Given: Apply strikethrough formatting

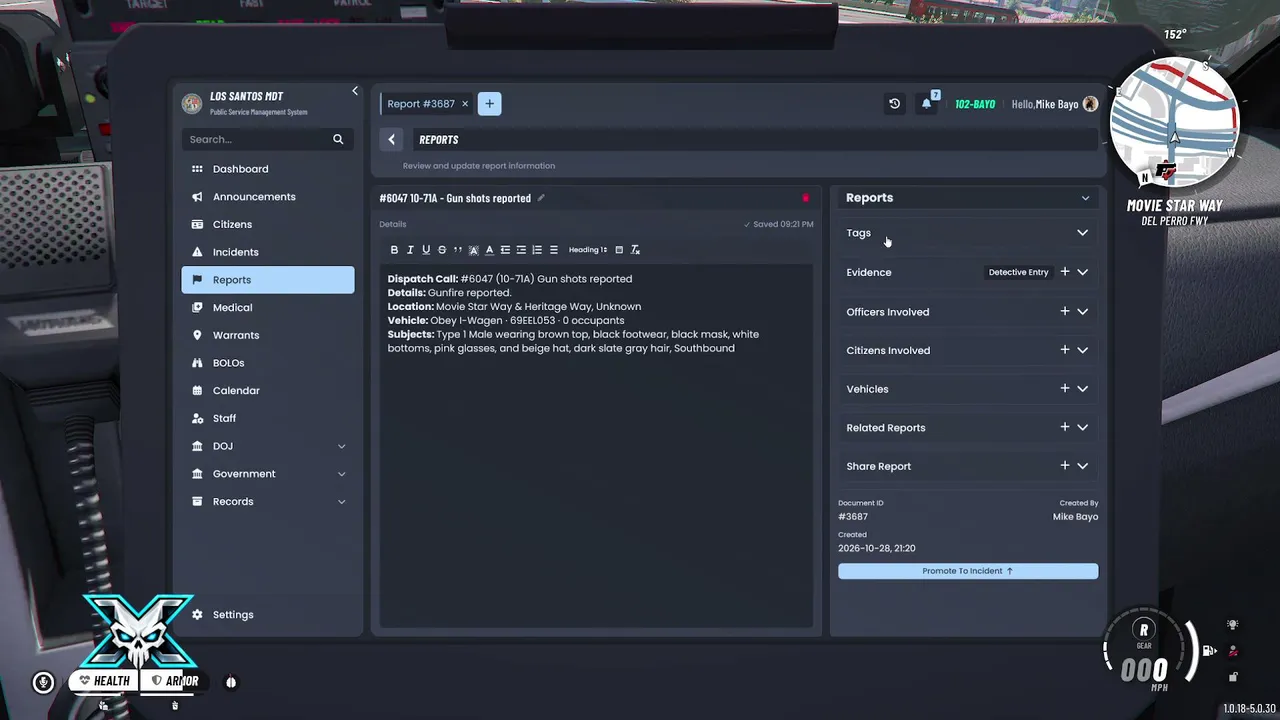Looking at the screenshot, I should [x=442, y=250].
